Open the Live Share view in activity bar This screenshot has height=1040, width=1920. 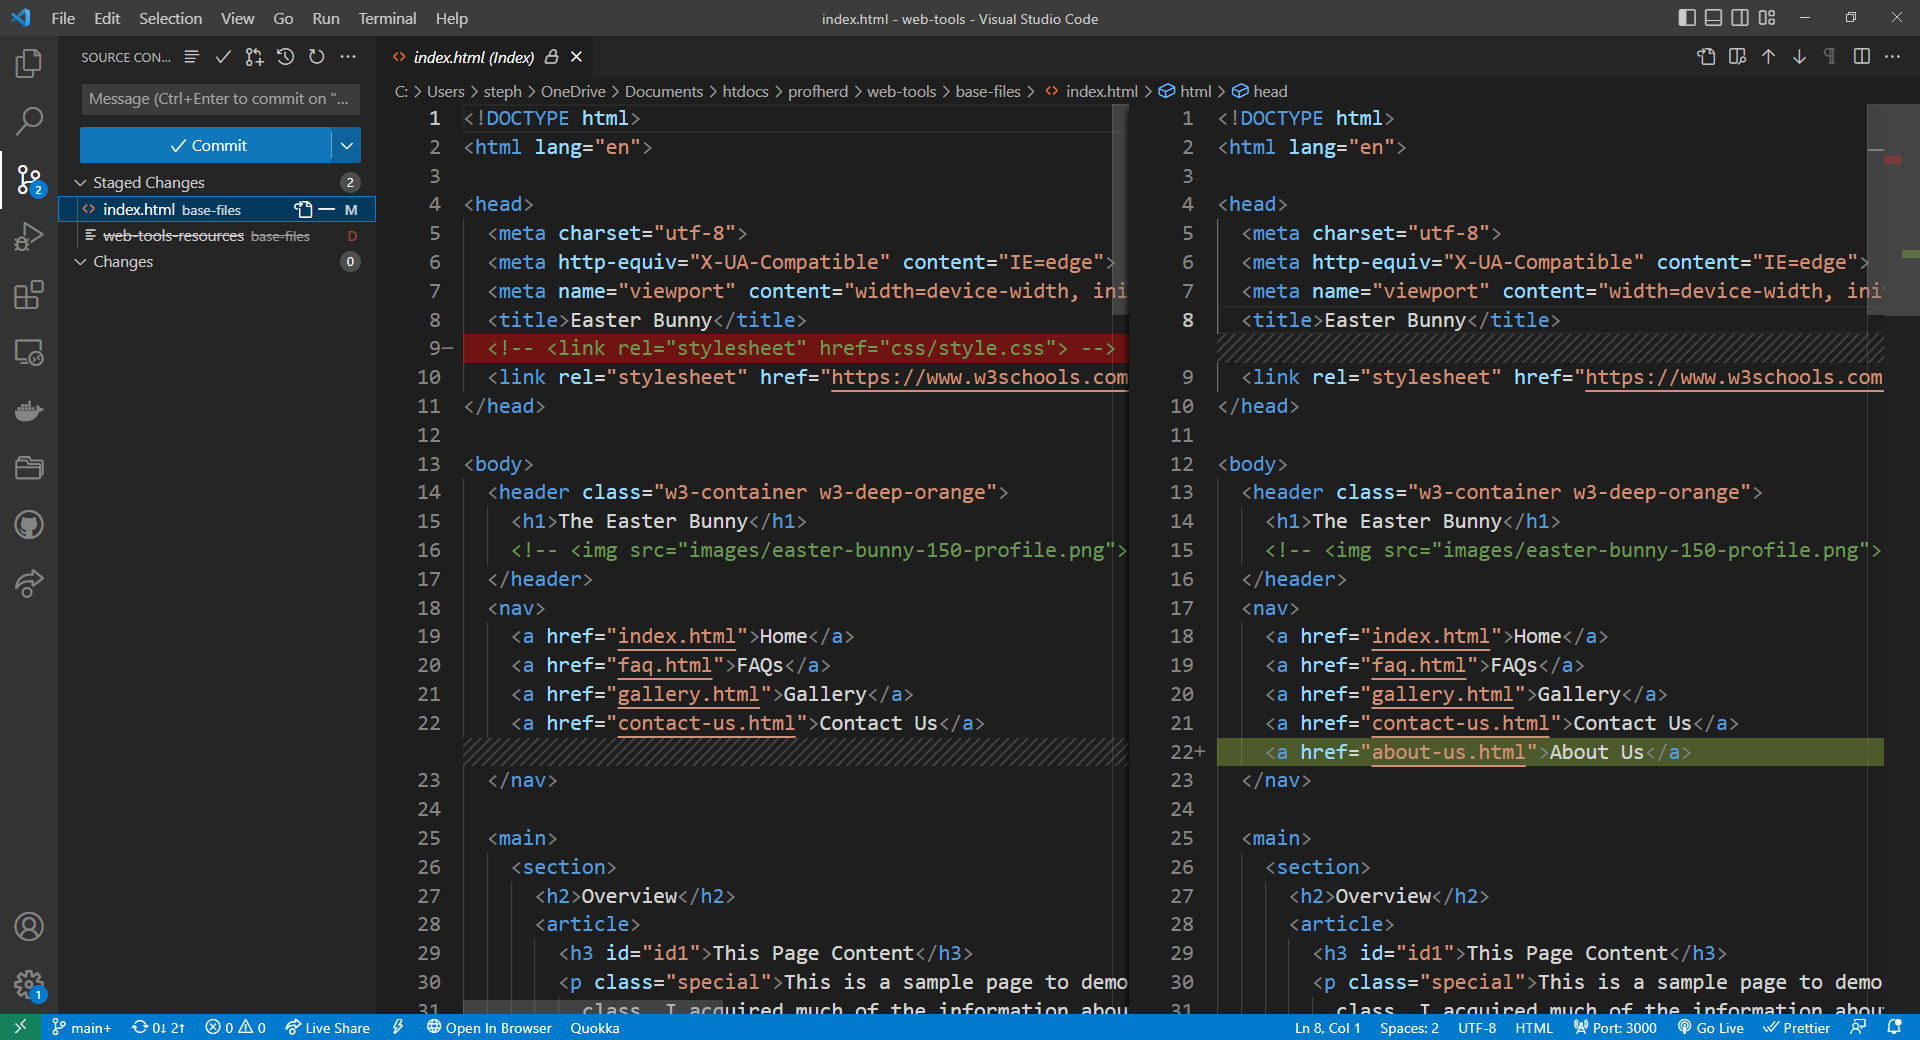click(29, 583)
